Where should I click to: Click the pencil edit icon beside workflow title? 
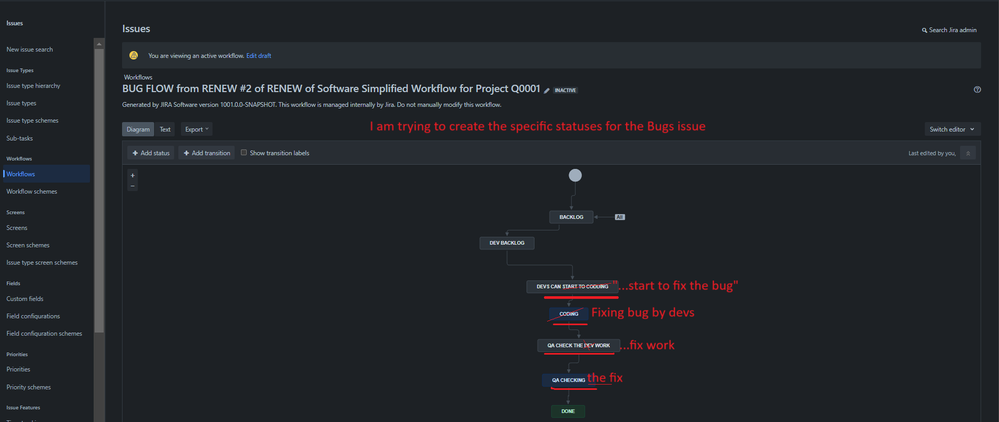click(x=547, y=90)
